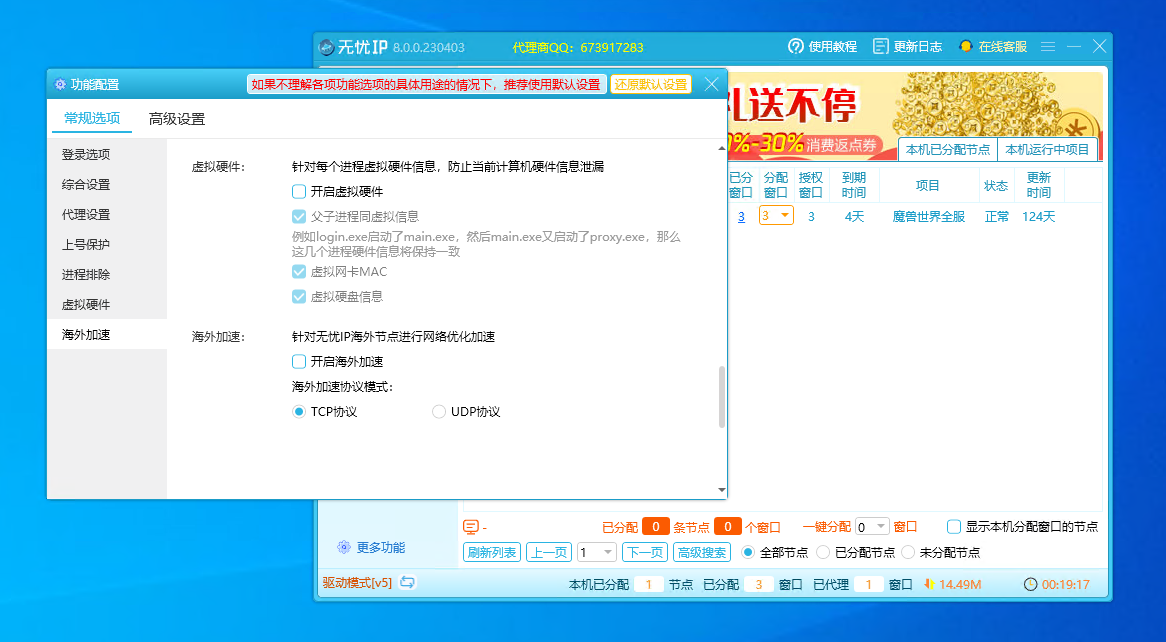Screen dimensions: 1166x642
Task: Open the 更新日志 changelog
Action: pyautogui.click(x=907, y=47)
